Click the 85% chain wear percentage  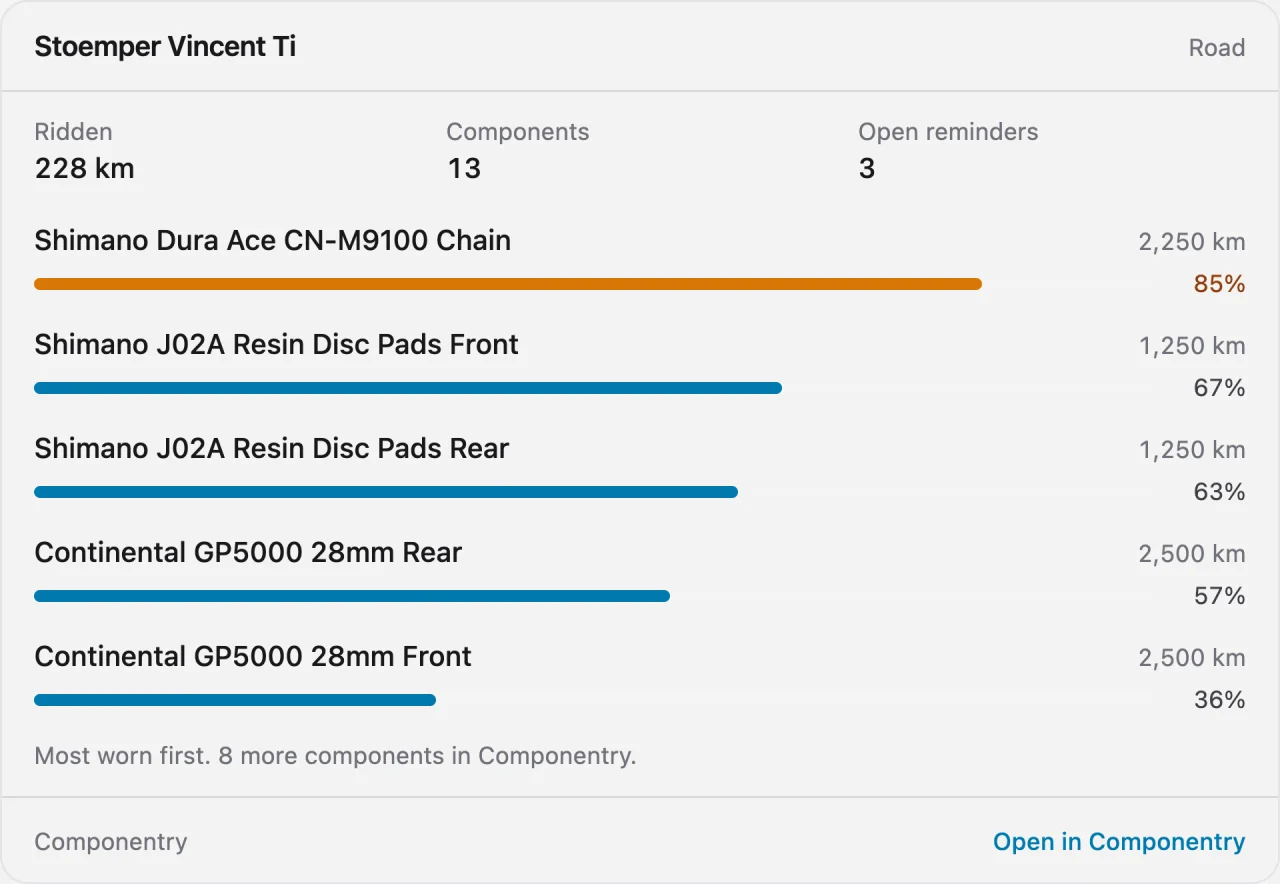click(x=1219, y=284)
